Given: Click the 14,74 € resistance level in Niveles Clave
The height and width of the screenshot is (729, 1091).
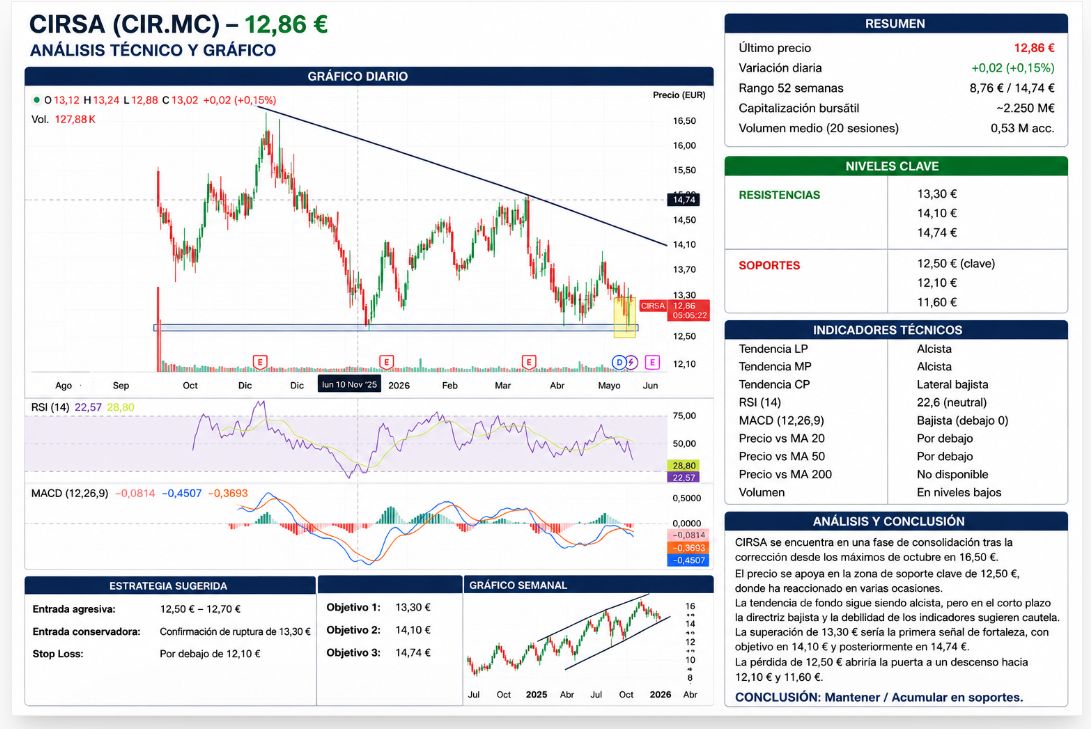Looking at the screenshot, I should pyautogui.click(x=937, y=232).
